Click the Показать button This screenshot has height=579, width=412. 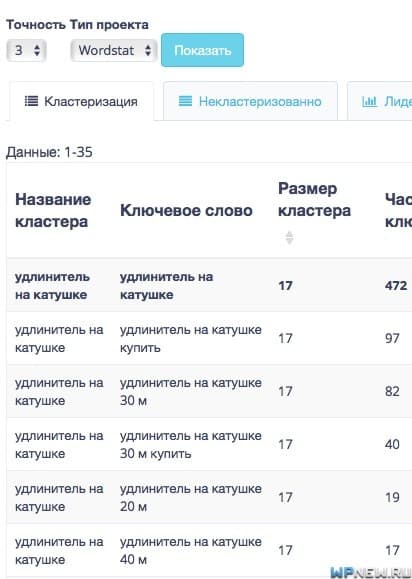pos(202,50)
